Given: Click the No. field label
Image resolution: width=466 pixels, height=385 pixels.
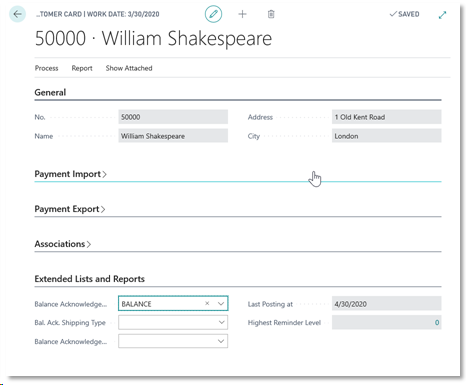Looking at the screenshot, I should pos(40,117).
